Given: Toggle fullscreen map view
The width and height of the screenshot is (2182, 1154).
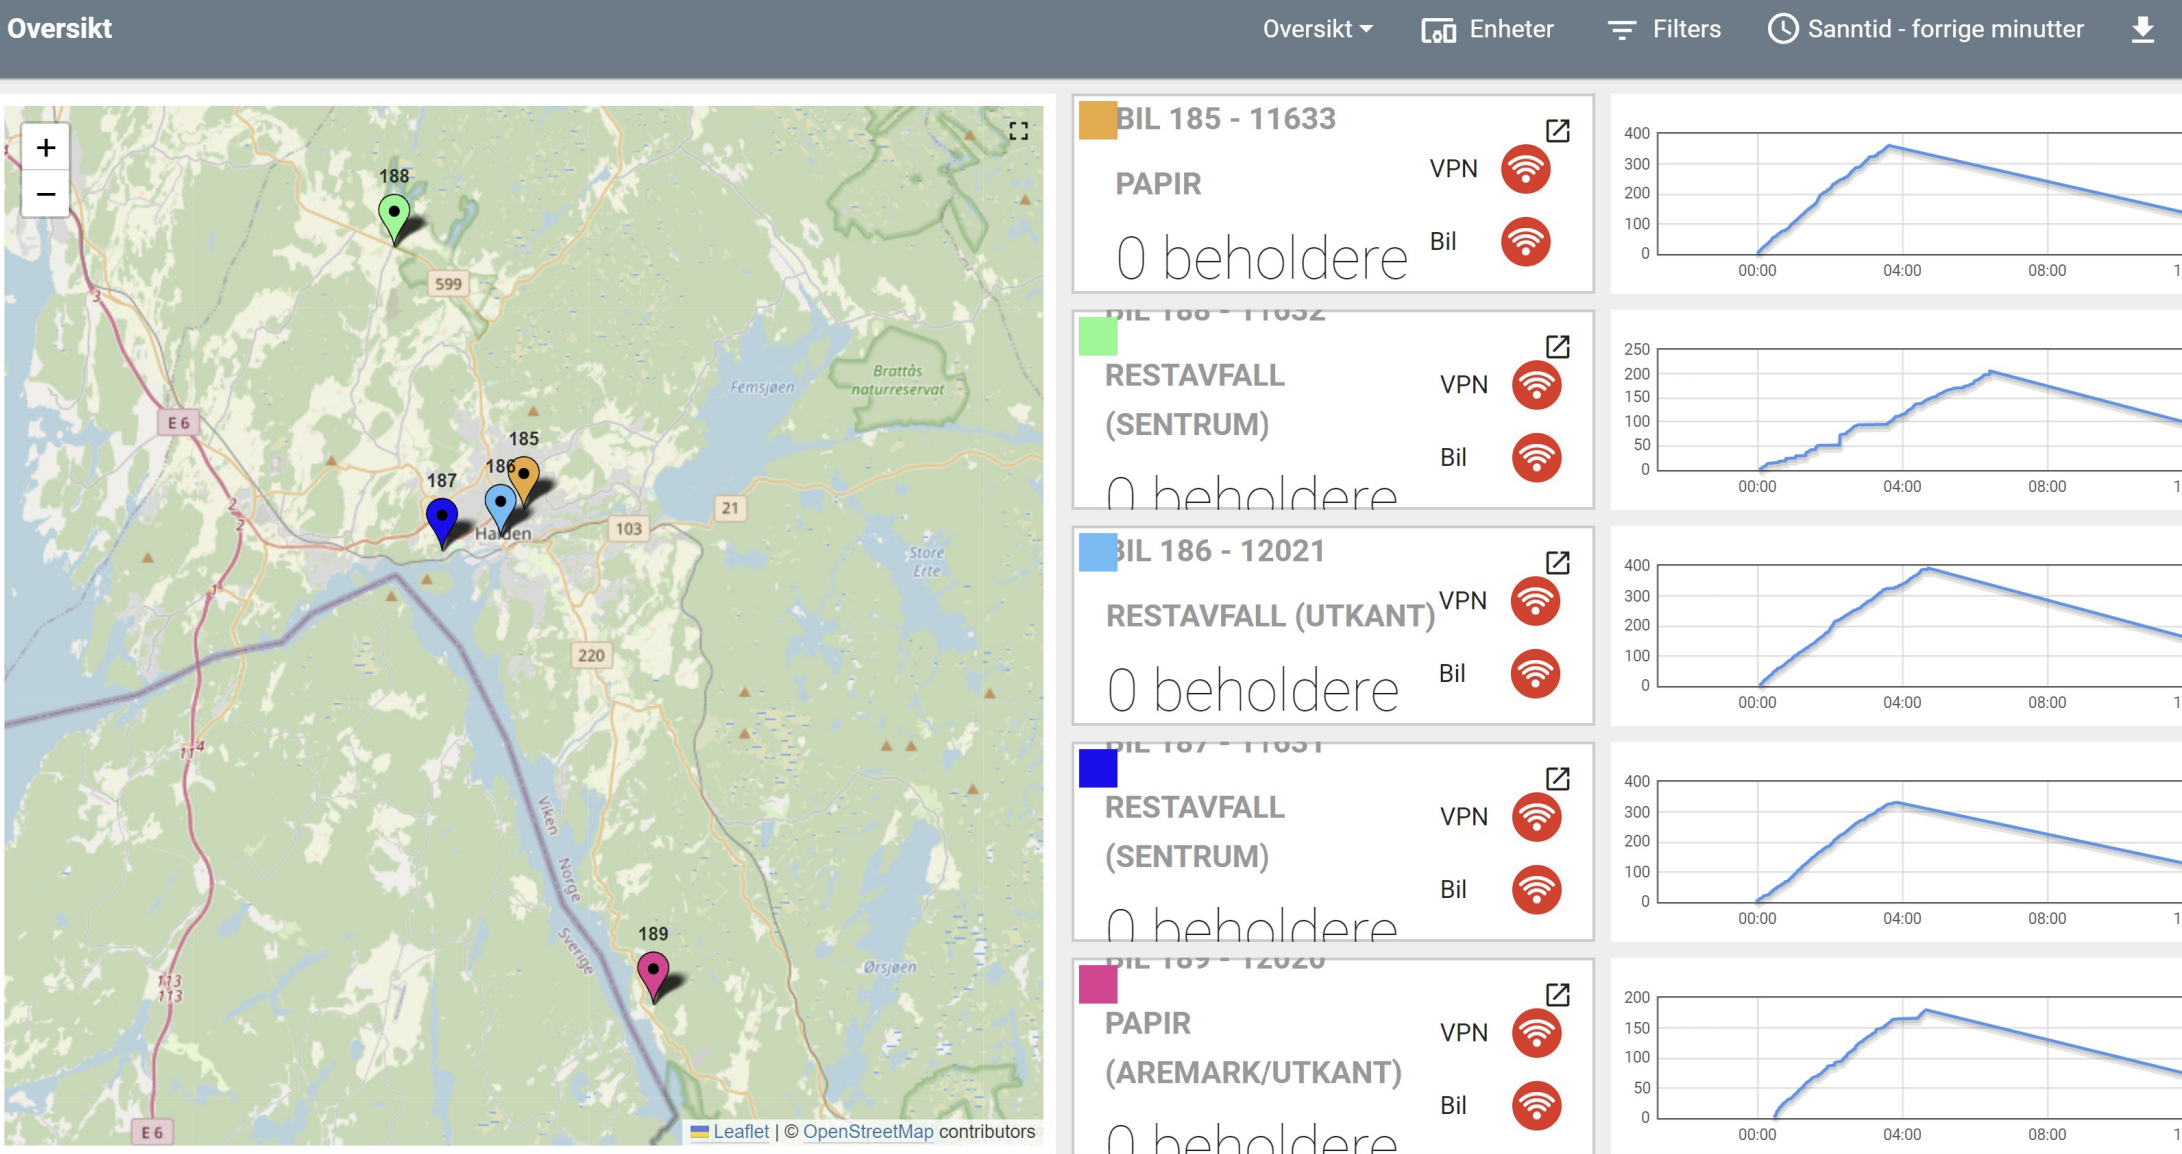Looking at the screenshot, I should click(x=1018, y=131).
